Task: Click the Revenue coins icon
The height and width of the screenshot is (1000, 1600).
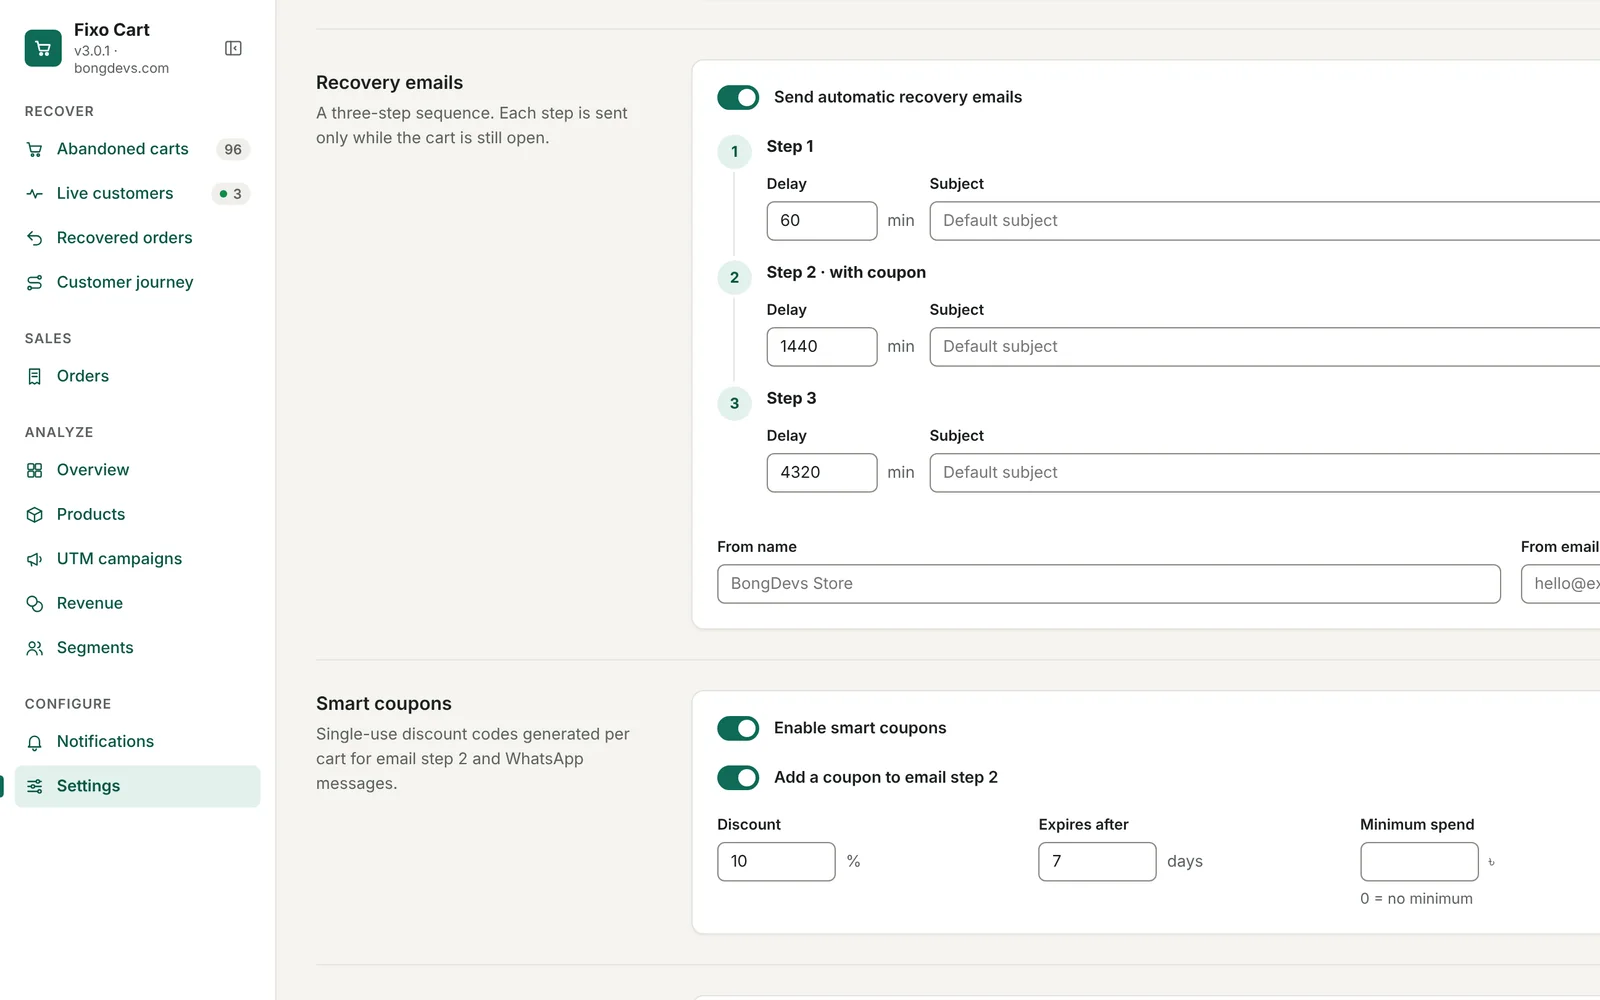Action: [x=35, y=603]
